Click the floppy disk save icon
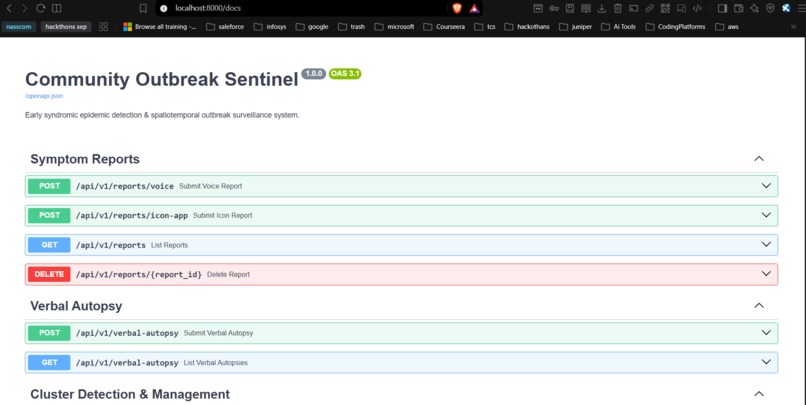Viewport: 806px width, 405px height. [x=570, y=8]
